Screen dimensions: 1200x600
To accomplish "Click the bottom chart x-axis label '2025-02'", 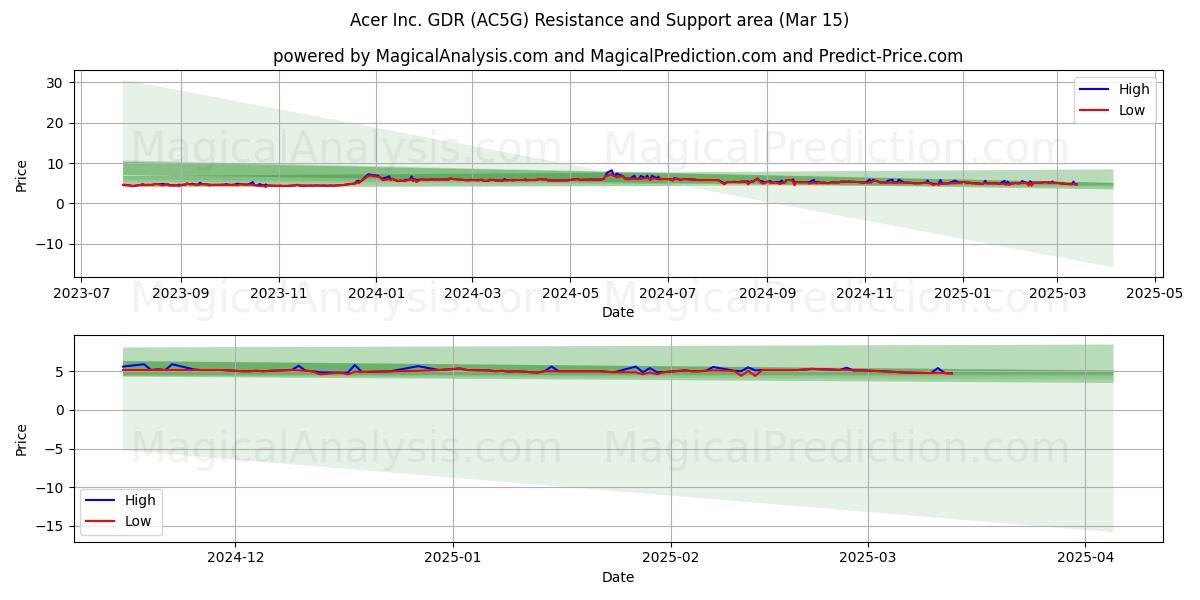I will pyautogui.click(x=671, y=559).
